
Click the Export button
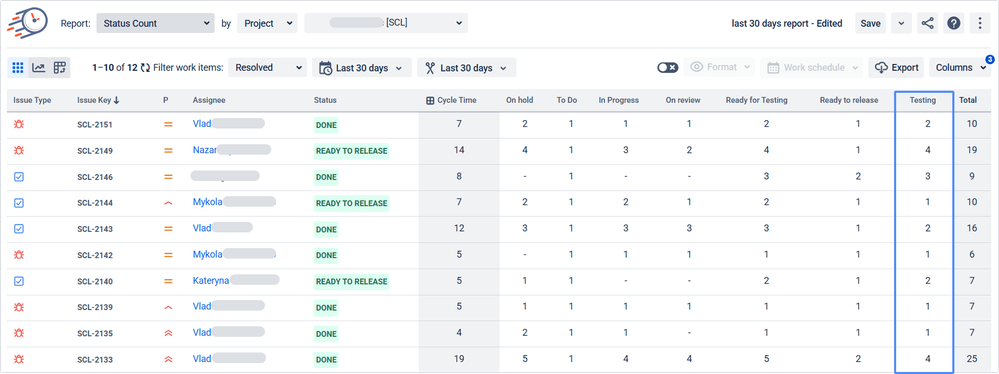pyautogui.click(x=897, y=68)
